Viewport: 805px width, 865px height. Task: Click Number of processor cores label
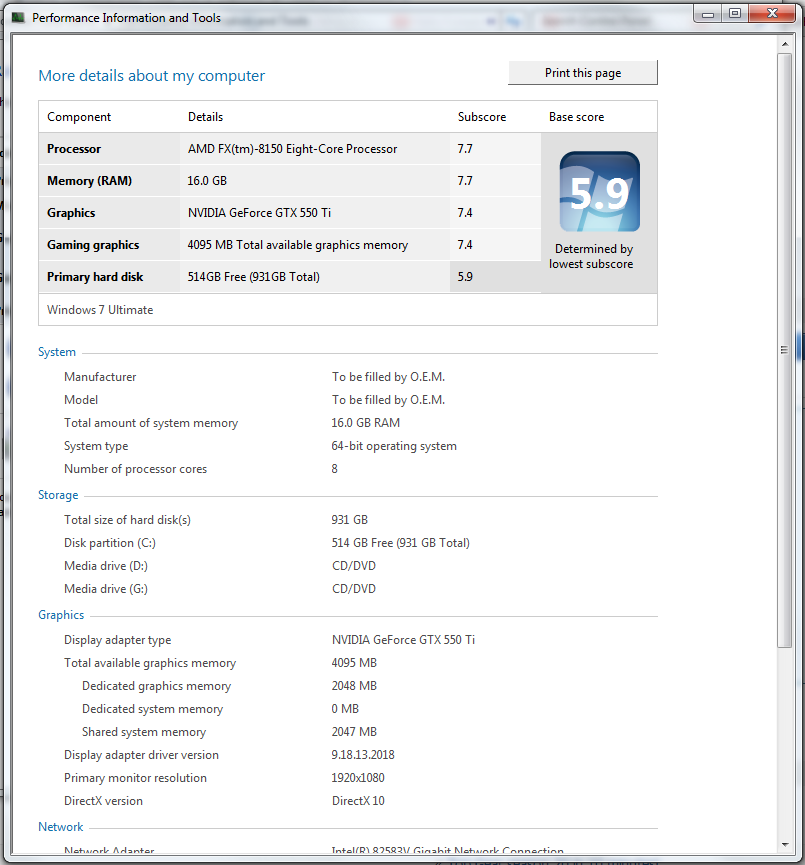pyautogui.click(x=135, y=469)
